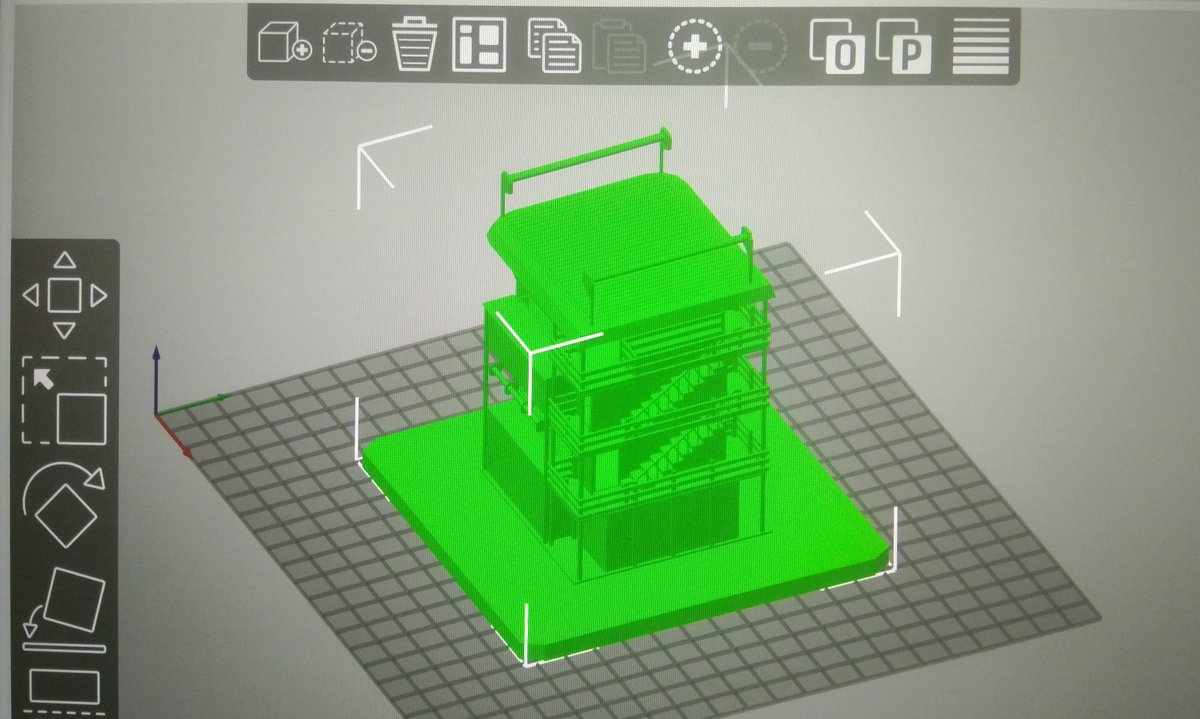This screenshot has height=719, width=1200.
Task: Duplicate the model with the copy icon
Action: coord(552,44)
